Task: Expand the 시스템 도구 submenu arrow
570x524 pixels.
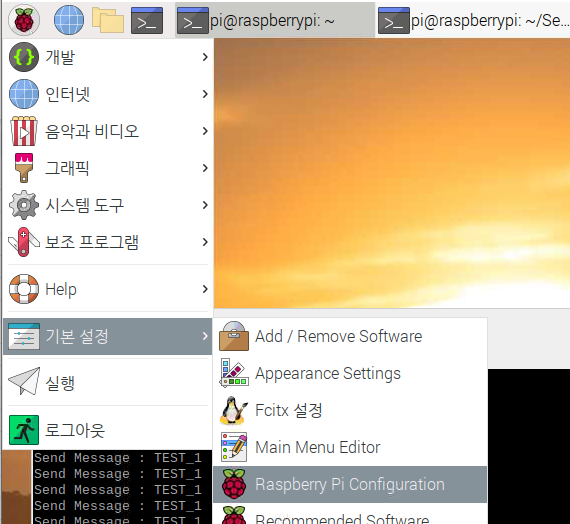Action: 205,205
